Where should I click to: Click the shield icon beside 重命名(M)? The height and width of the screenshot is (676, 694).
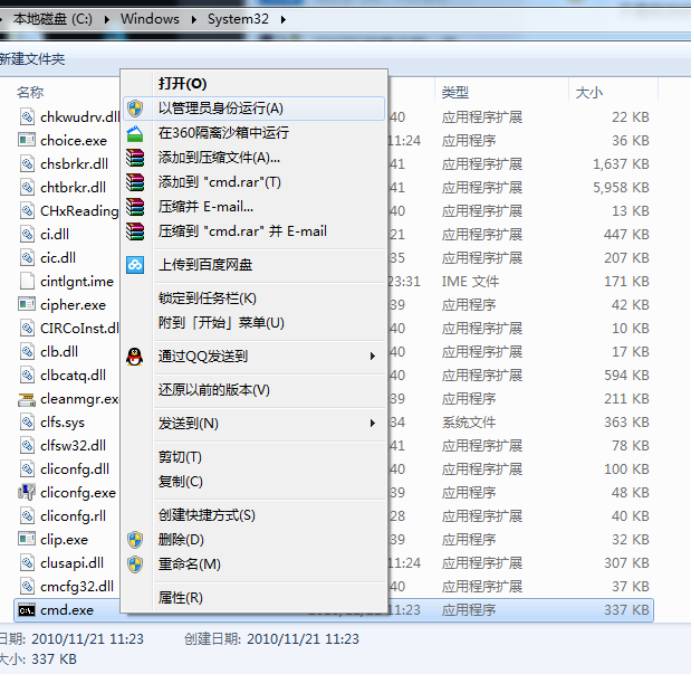coord(135,564)
